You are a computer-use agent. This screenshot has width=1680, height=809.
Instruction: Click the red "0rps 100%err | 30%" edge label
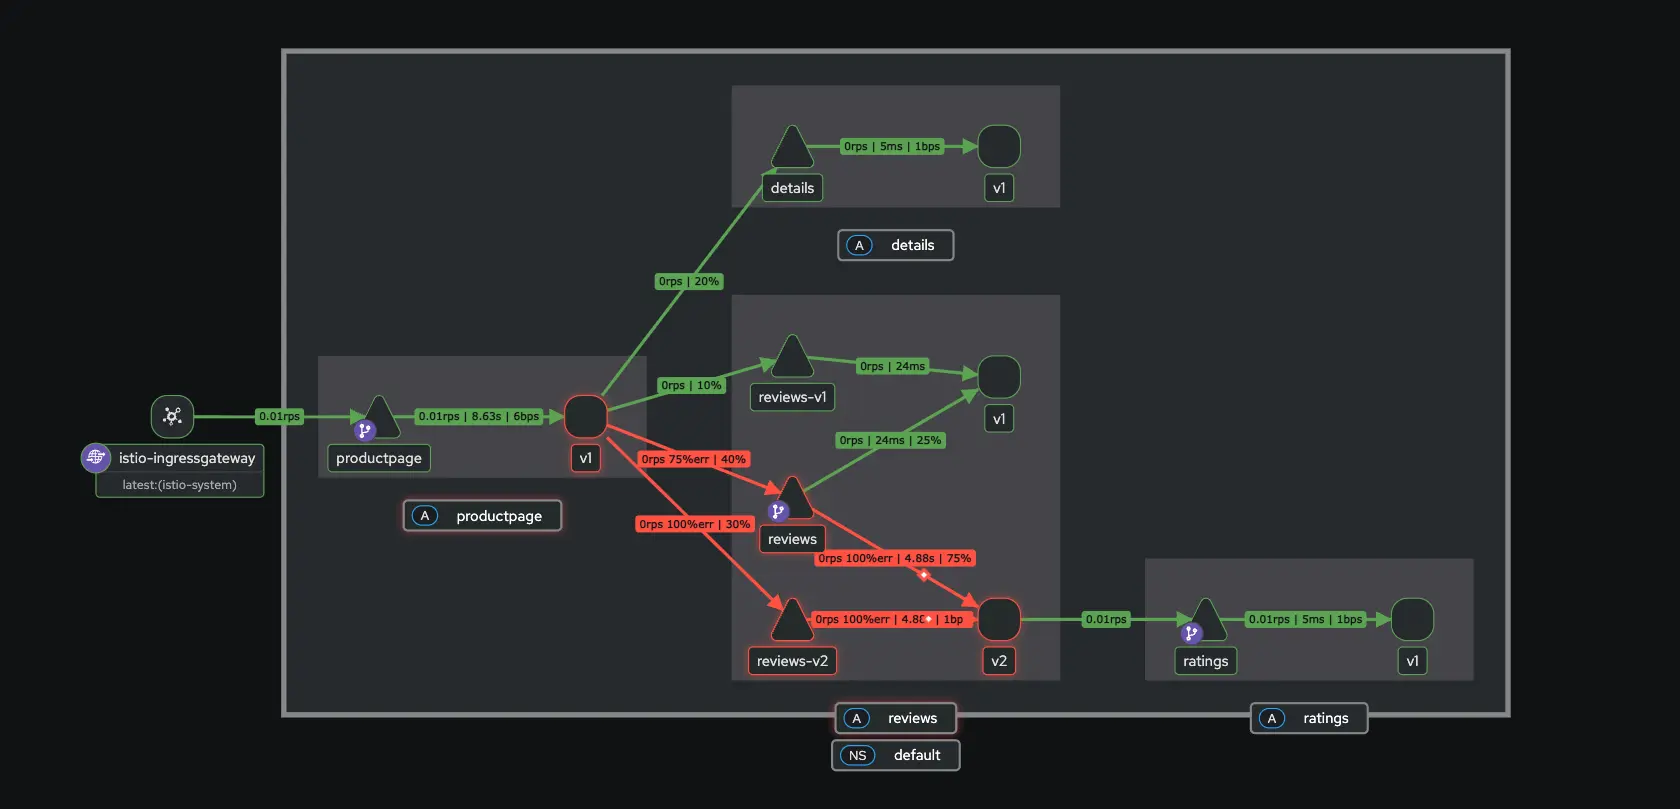pos(695,524)
